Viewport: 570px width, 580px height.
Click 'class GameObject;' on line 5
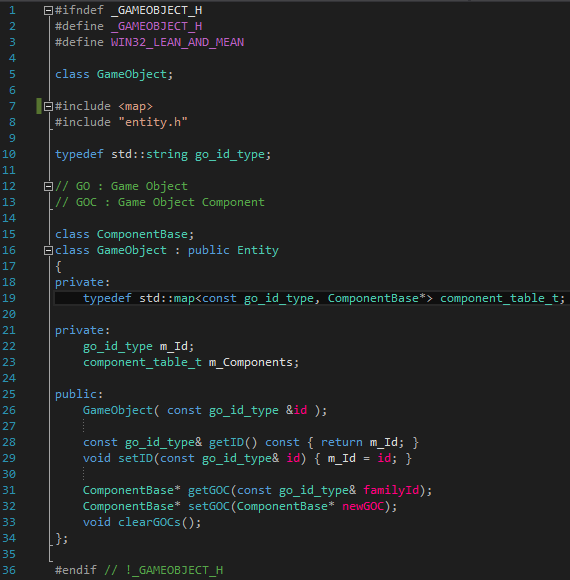click(114, 74)
